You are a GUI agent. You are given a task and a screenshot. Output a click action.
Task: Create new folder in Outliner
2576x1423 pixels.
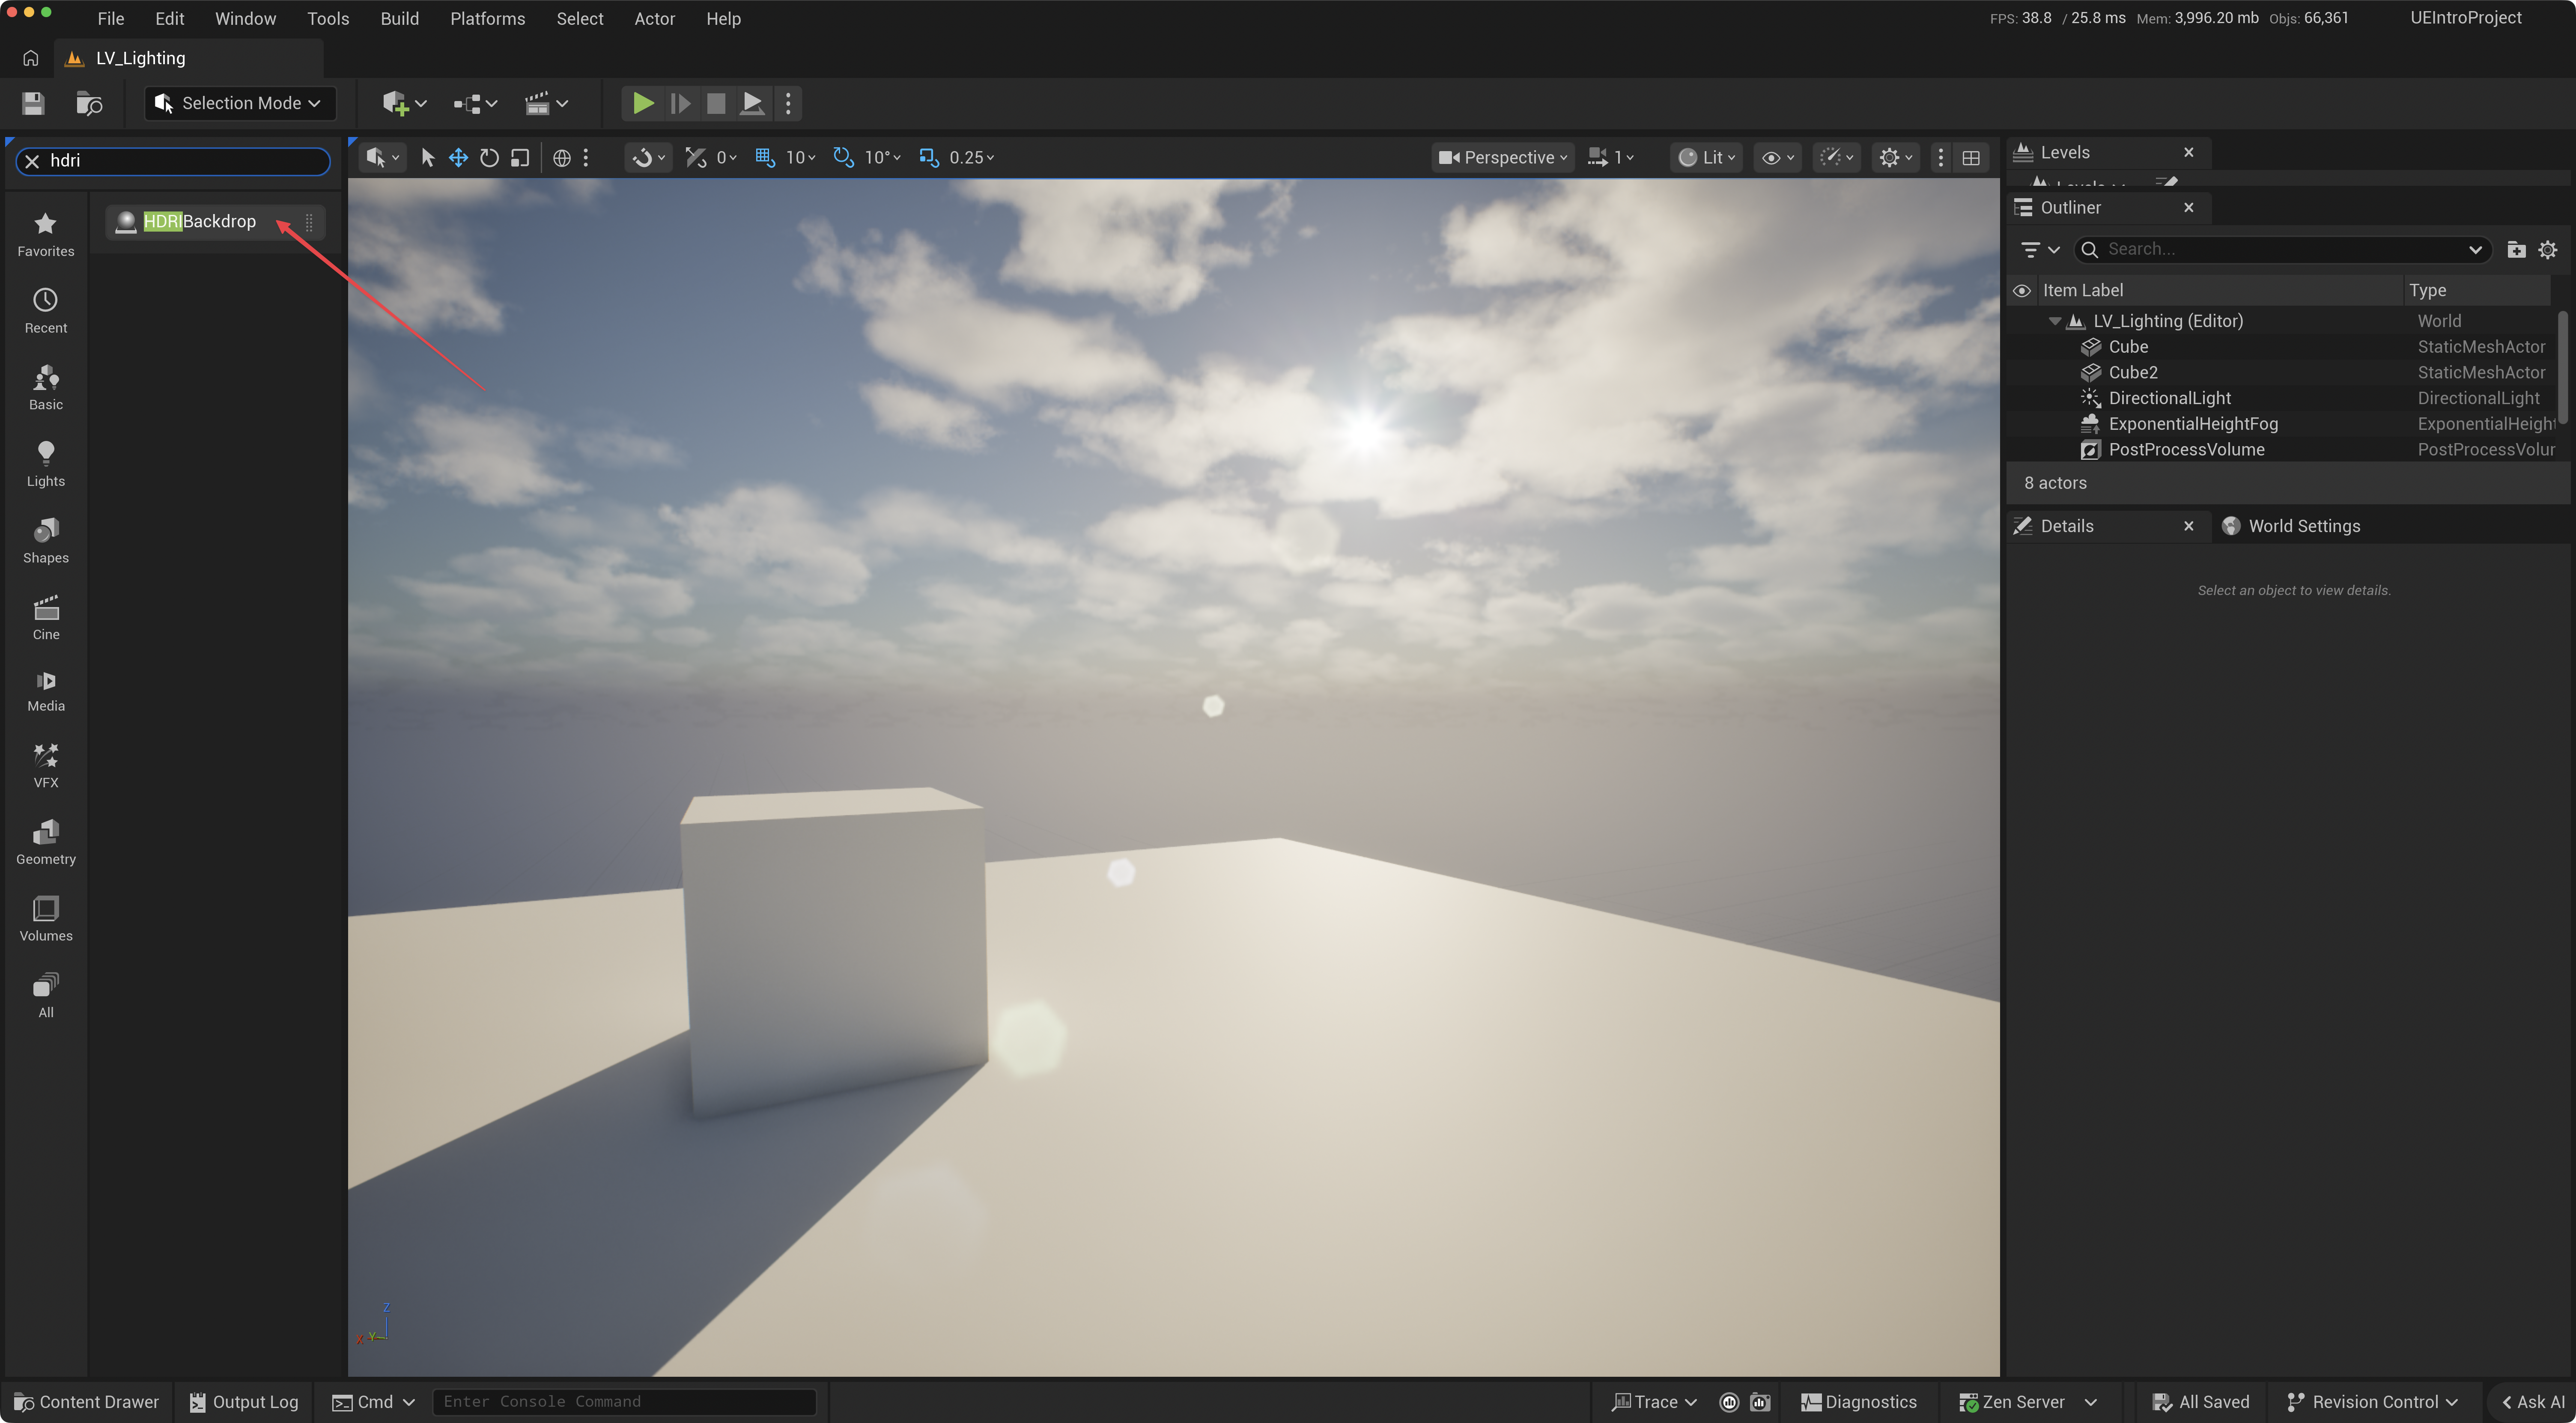pos(2516,250)
